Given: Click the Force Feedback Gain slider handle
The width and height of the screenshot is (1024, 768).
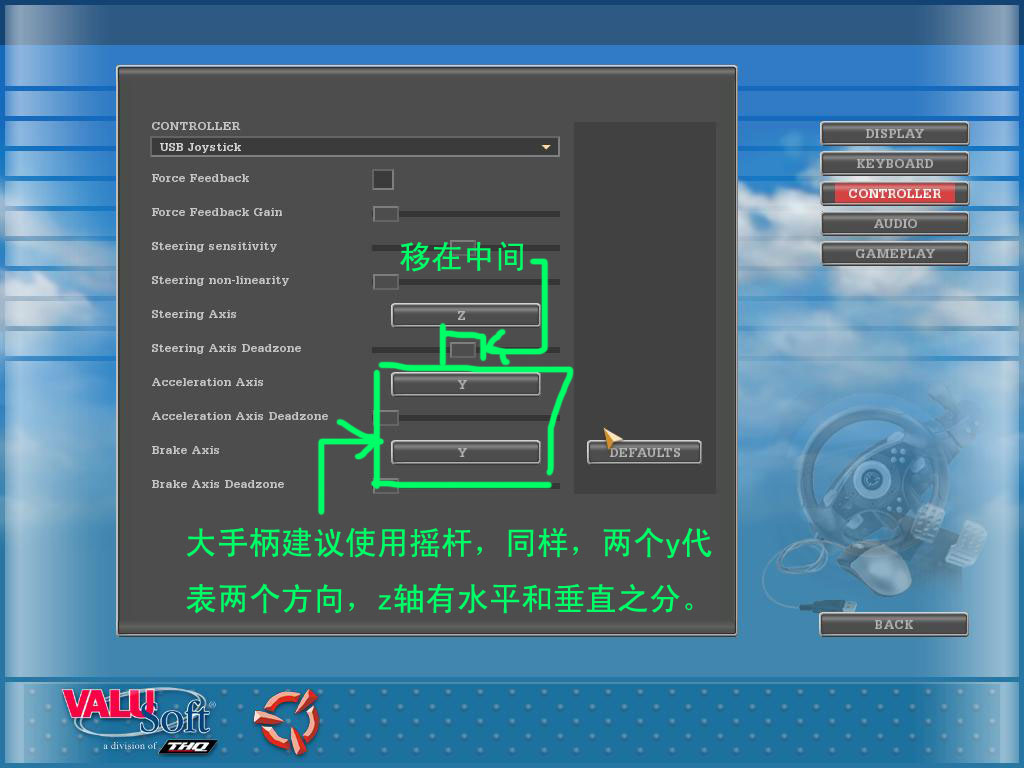Looking at the screenshot, I should (x=386, y=214).
